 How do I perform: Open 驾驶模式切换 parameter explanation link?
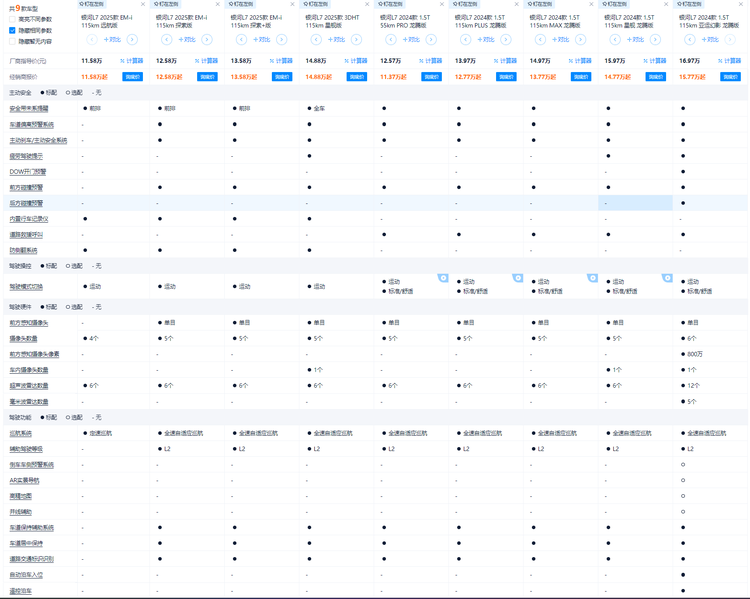coord(27,287)
